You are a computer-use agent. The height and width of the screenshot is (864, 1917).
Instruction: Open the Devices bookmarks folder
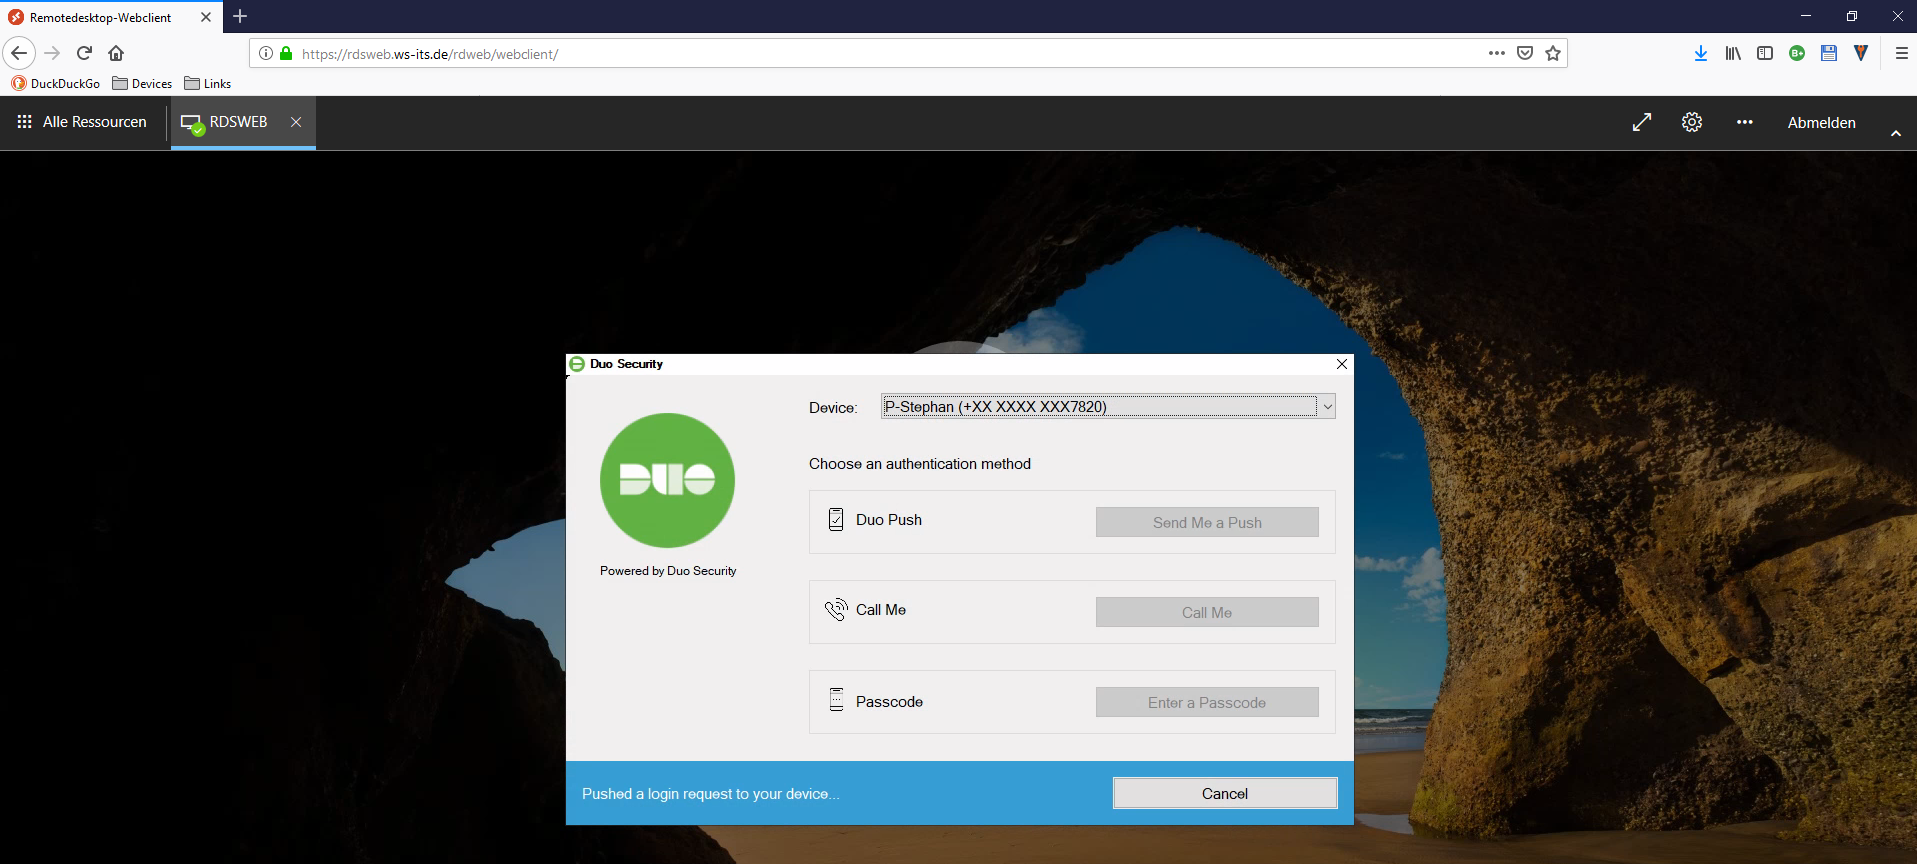(142, 84)
